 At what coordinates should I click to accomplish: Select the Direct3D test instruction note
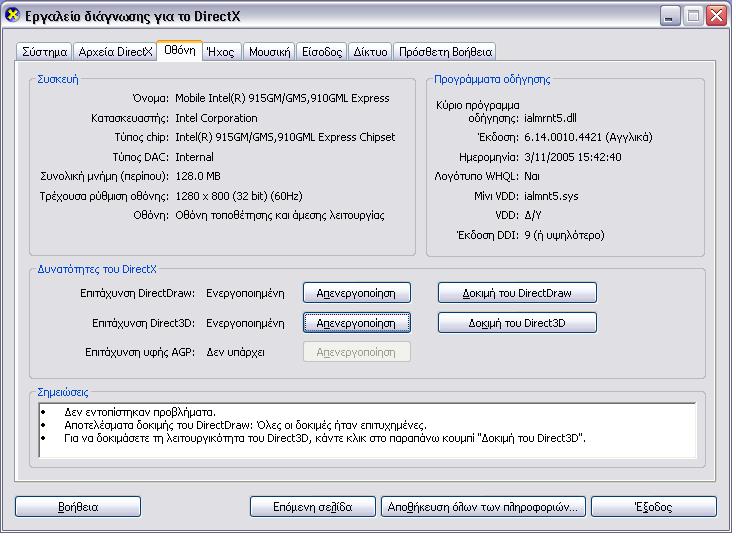coord(325,438)
